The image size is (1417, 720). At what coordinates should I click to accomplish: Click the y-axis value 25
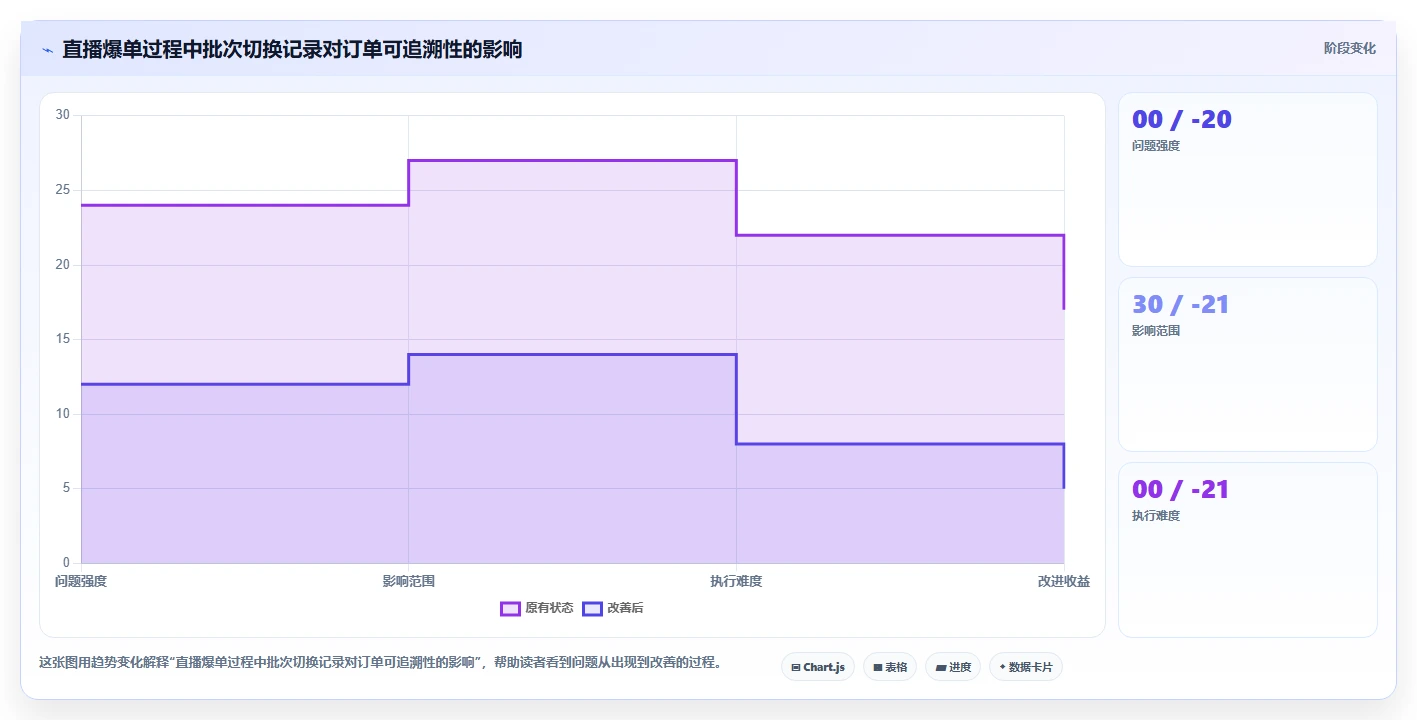(x=63, y=190)
